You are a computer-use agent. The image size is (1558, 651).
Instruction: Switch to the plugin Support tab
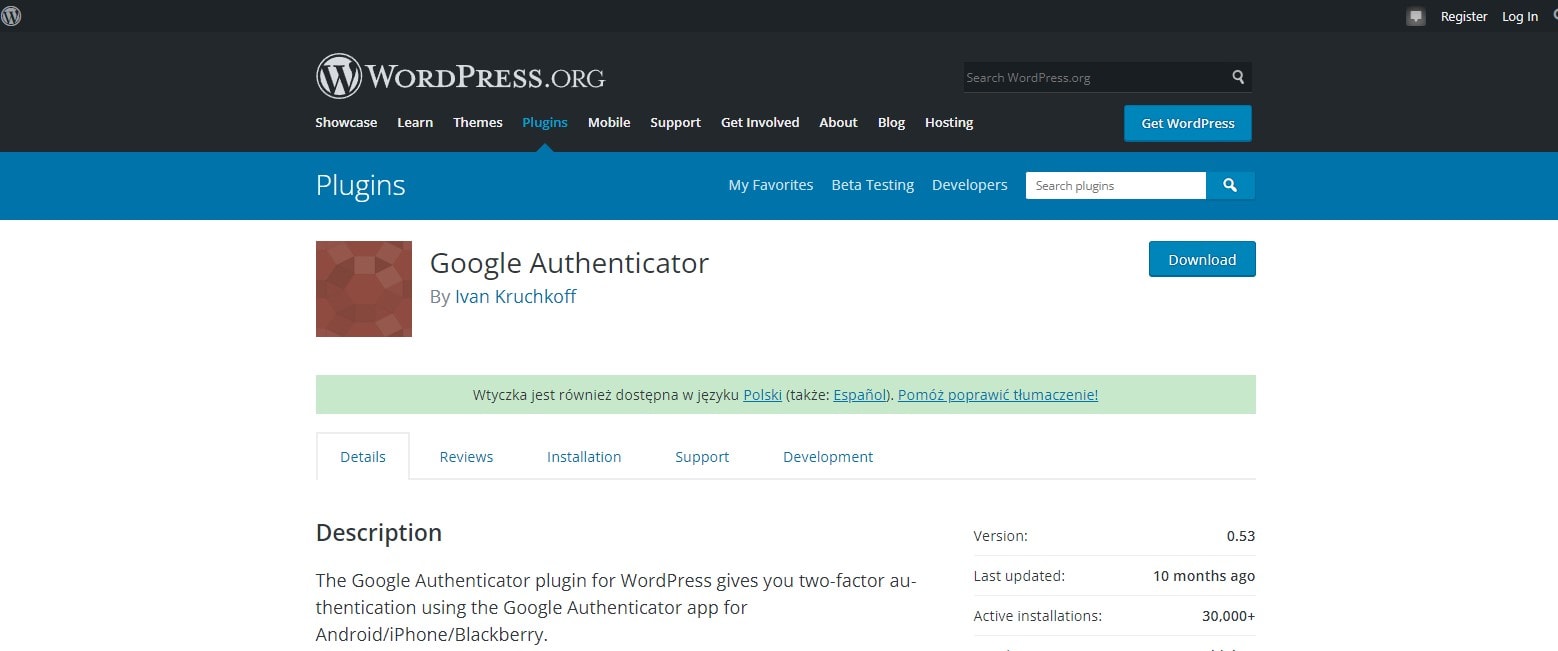point(702,457)
